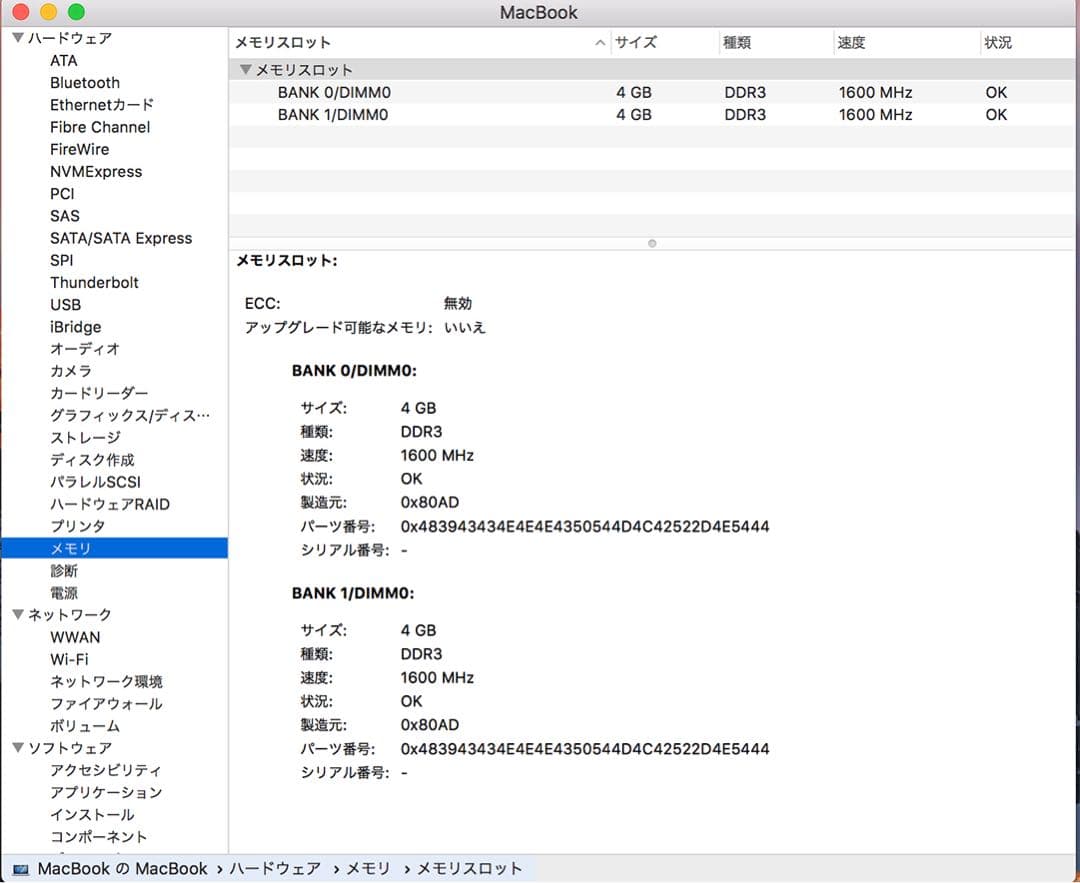Open SATA/SATA Express entry
This screenshot has height=883, width=1080.
click(x=121, y=238)
